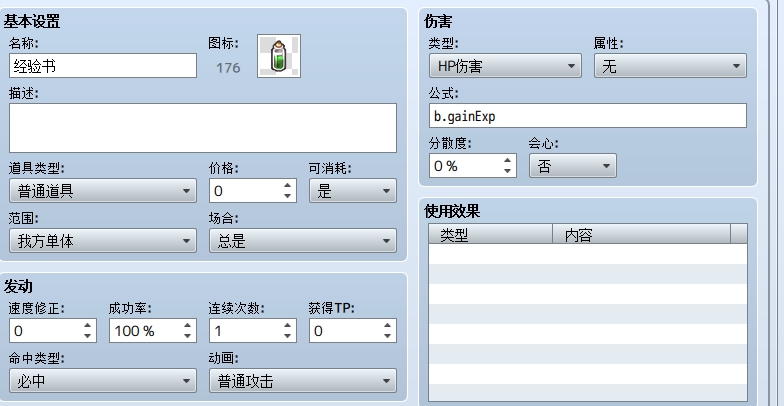Select the first empty row in 使用效果 list
Viewport: 784px width, 406px height.
pos(588,254)
